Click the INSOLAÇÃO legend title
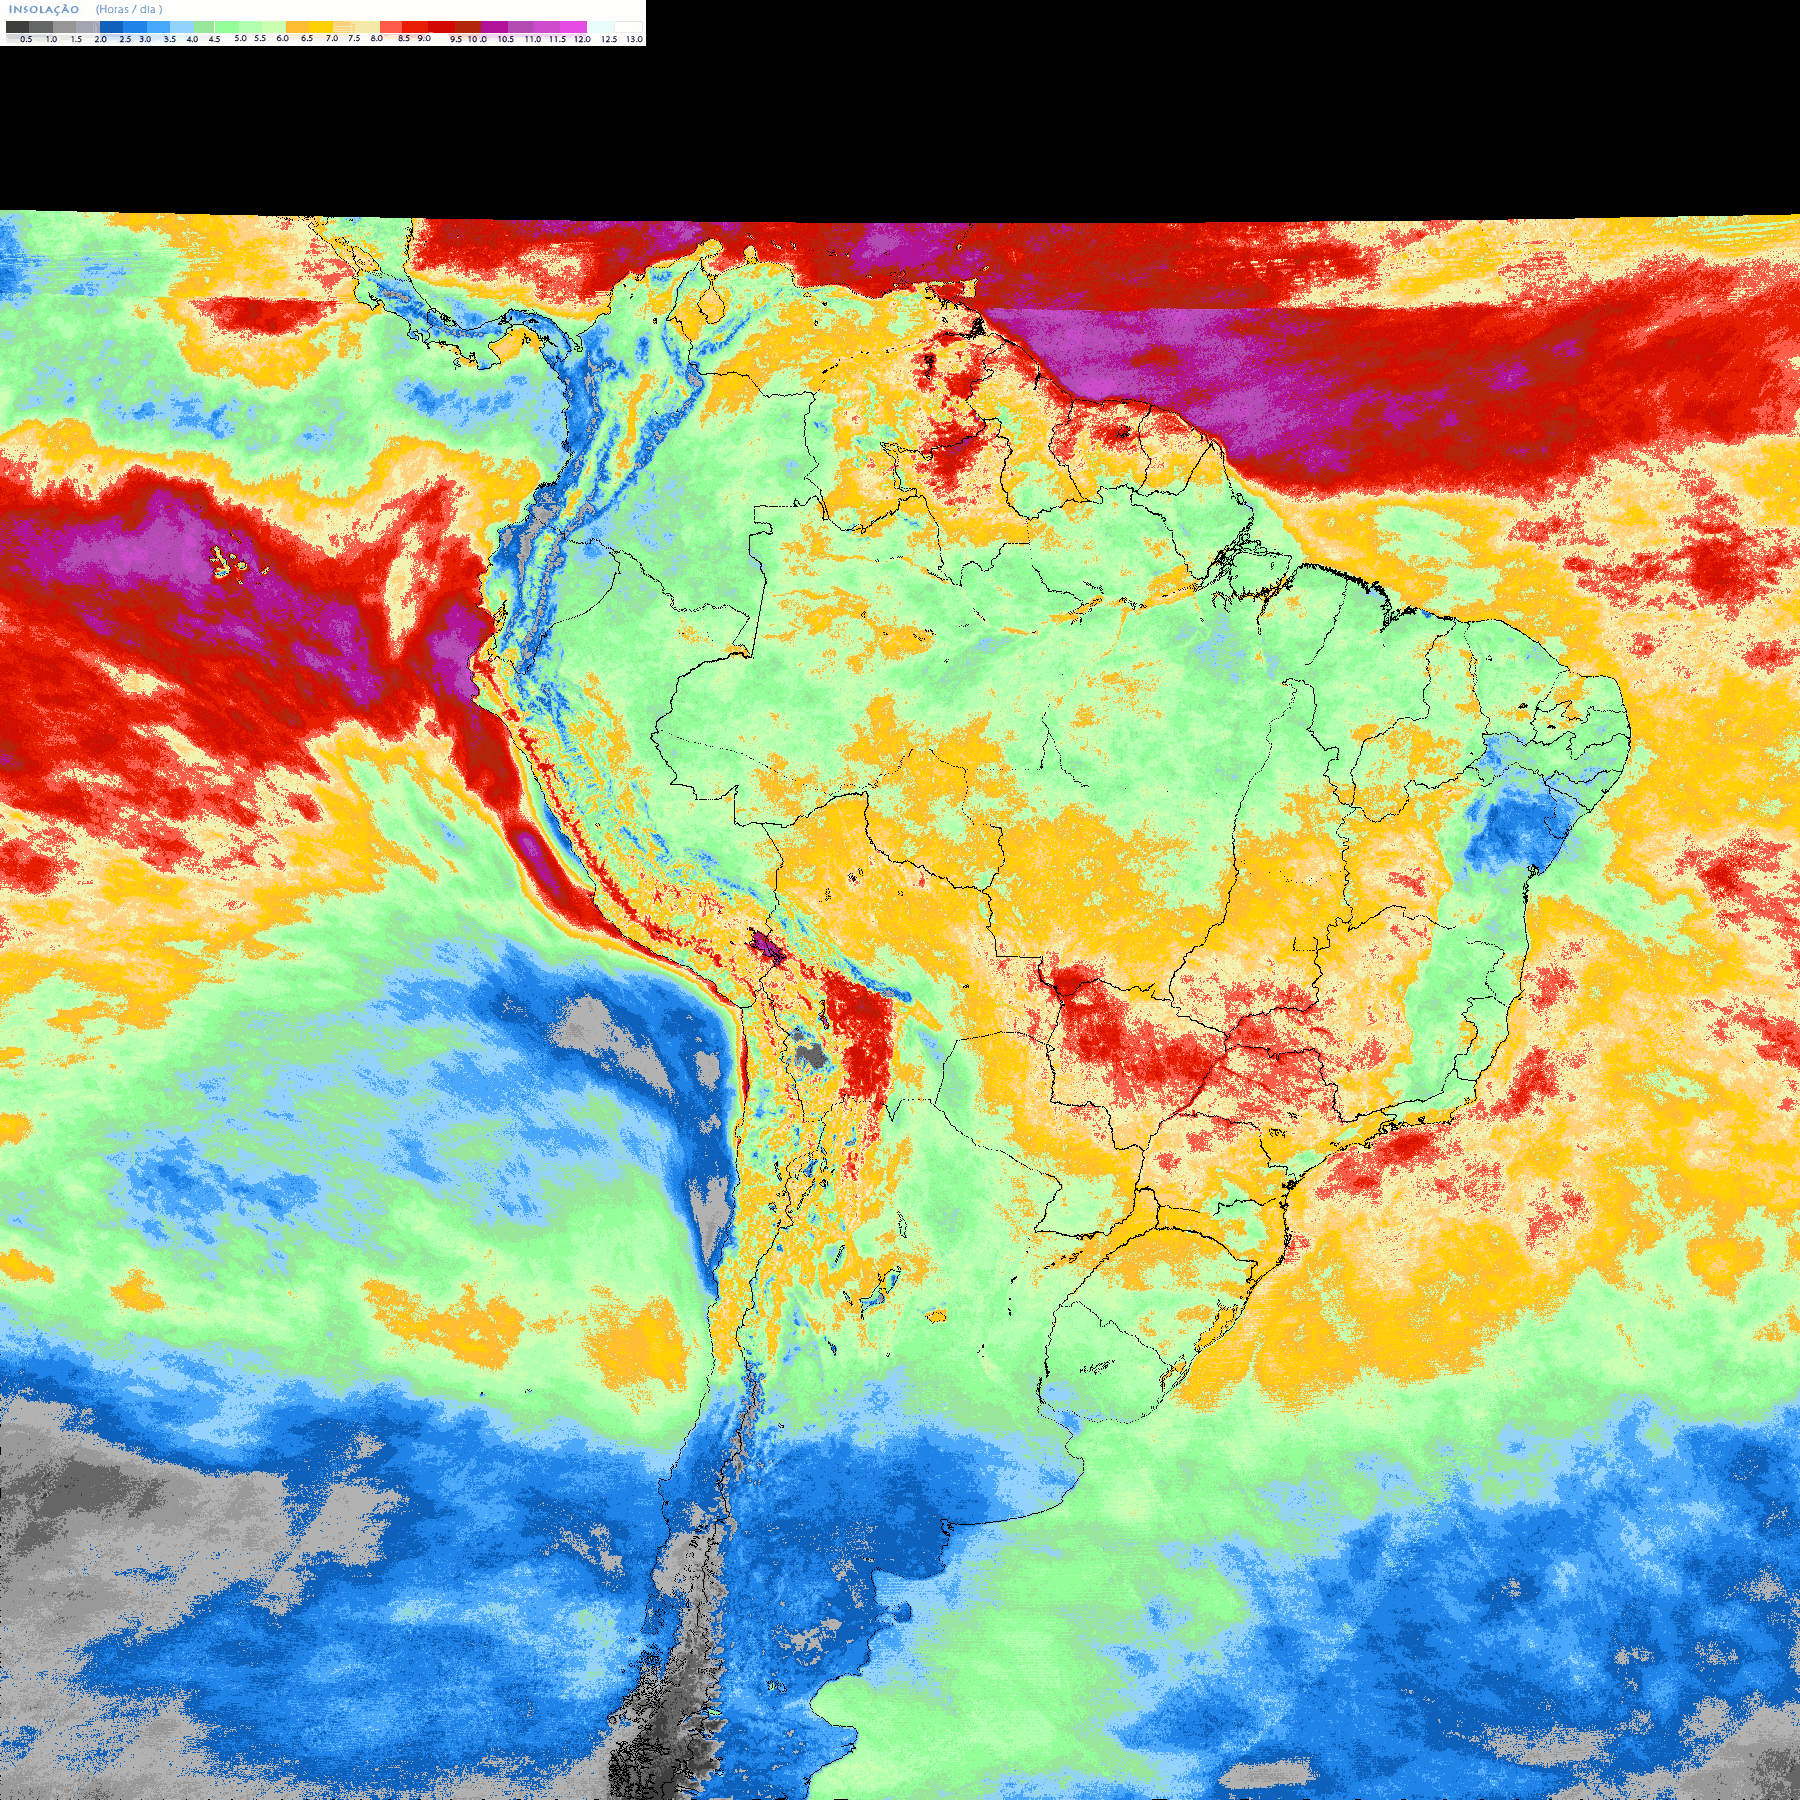Screen dimensions: 1800x1800 coord(44,9)
